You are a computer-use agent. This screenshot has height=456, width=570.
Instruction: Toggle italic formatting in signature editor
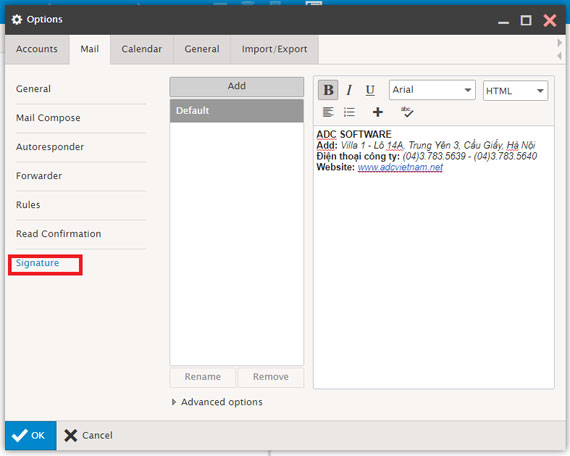pos(349,90)
